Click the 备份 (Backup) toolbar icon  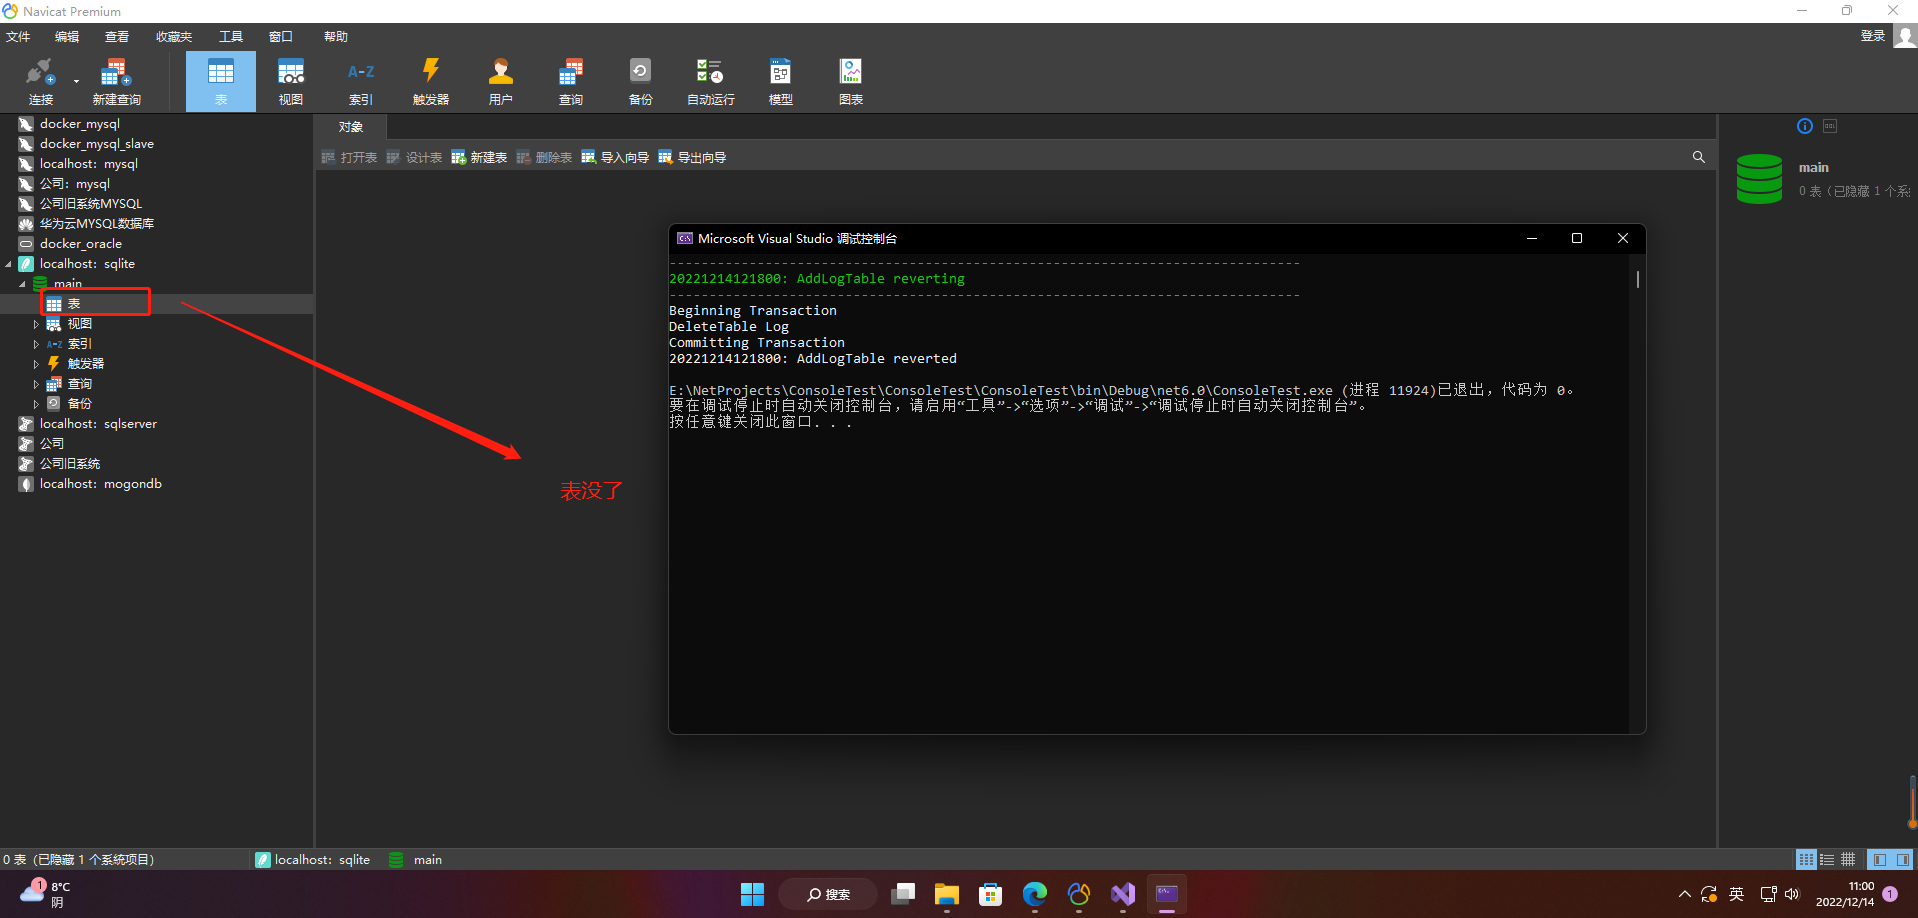pos(641,82)
